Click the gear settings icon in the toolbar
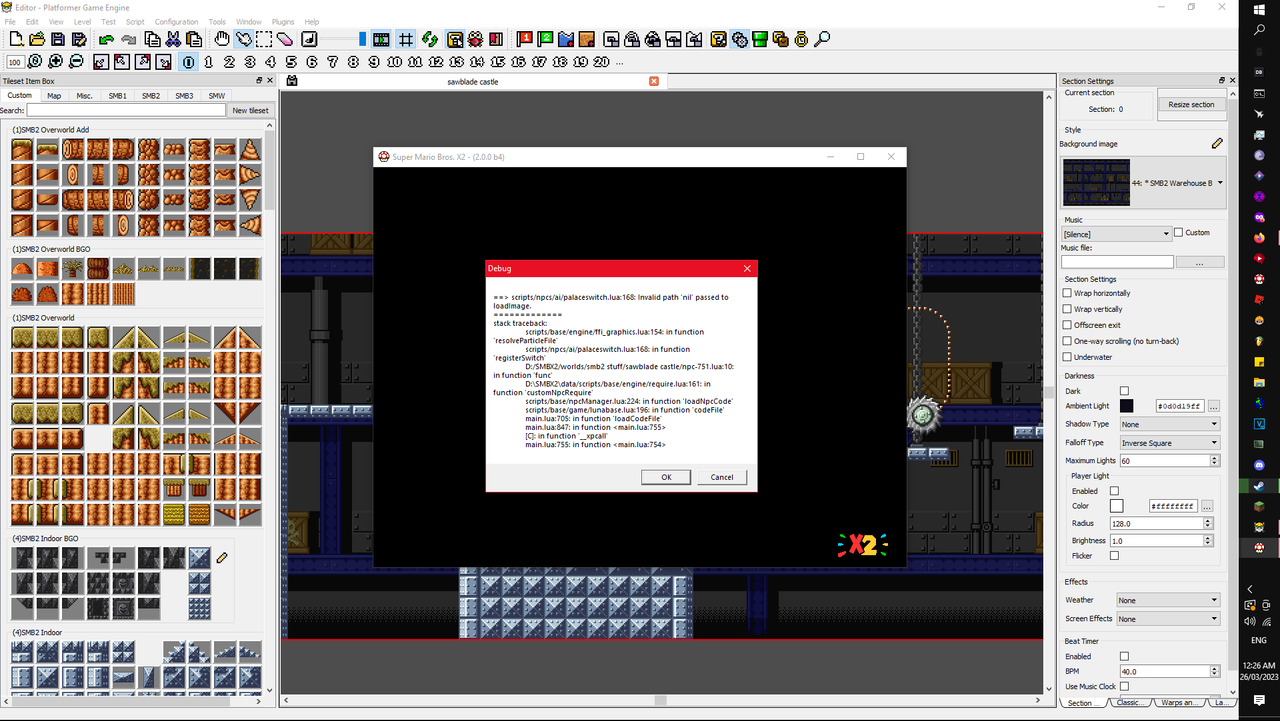Viewport: 1280px width, 721px height. click(x=739, y=39)
